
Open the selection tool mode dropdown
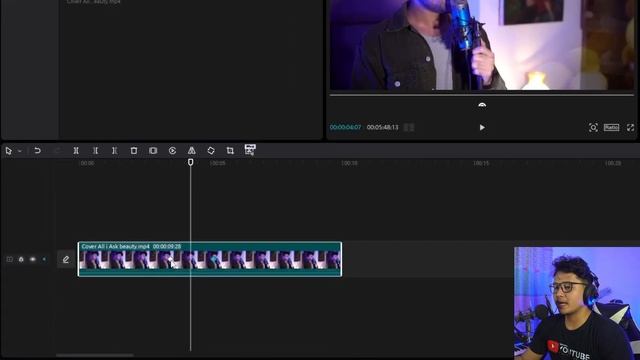coord(19,151)
